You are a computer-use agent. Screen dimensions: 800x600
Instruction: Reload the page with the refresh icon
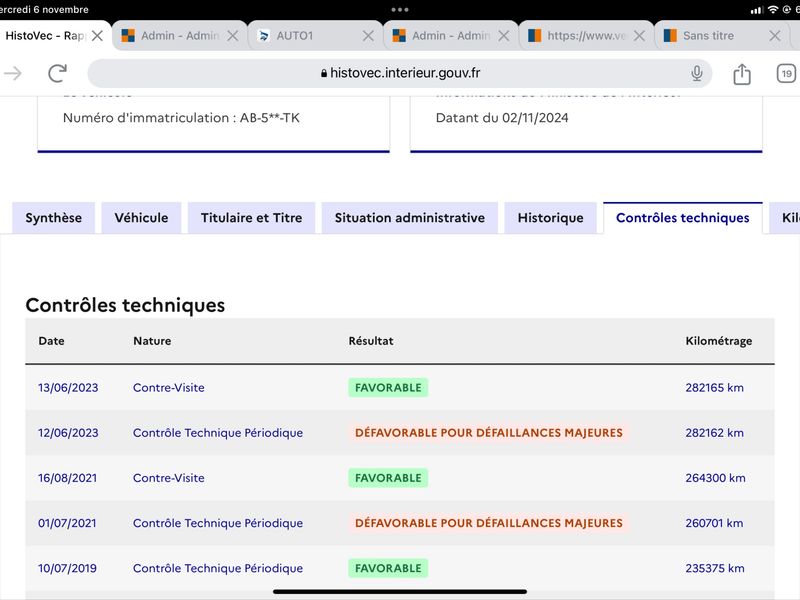[x=58, y=73]
